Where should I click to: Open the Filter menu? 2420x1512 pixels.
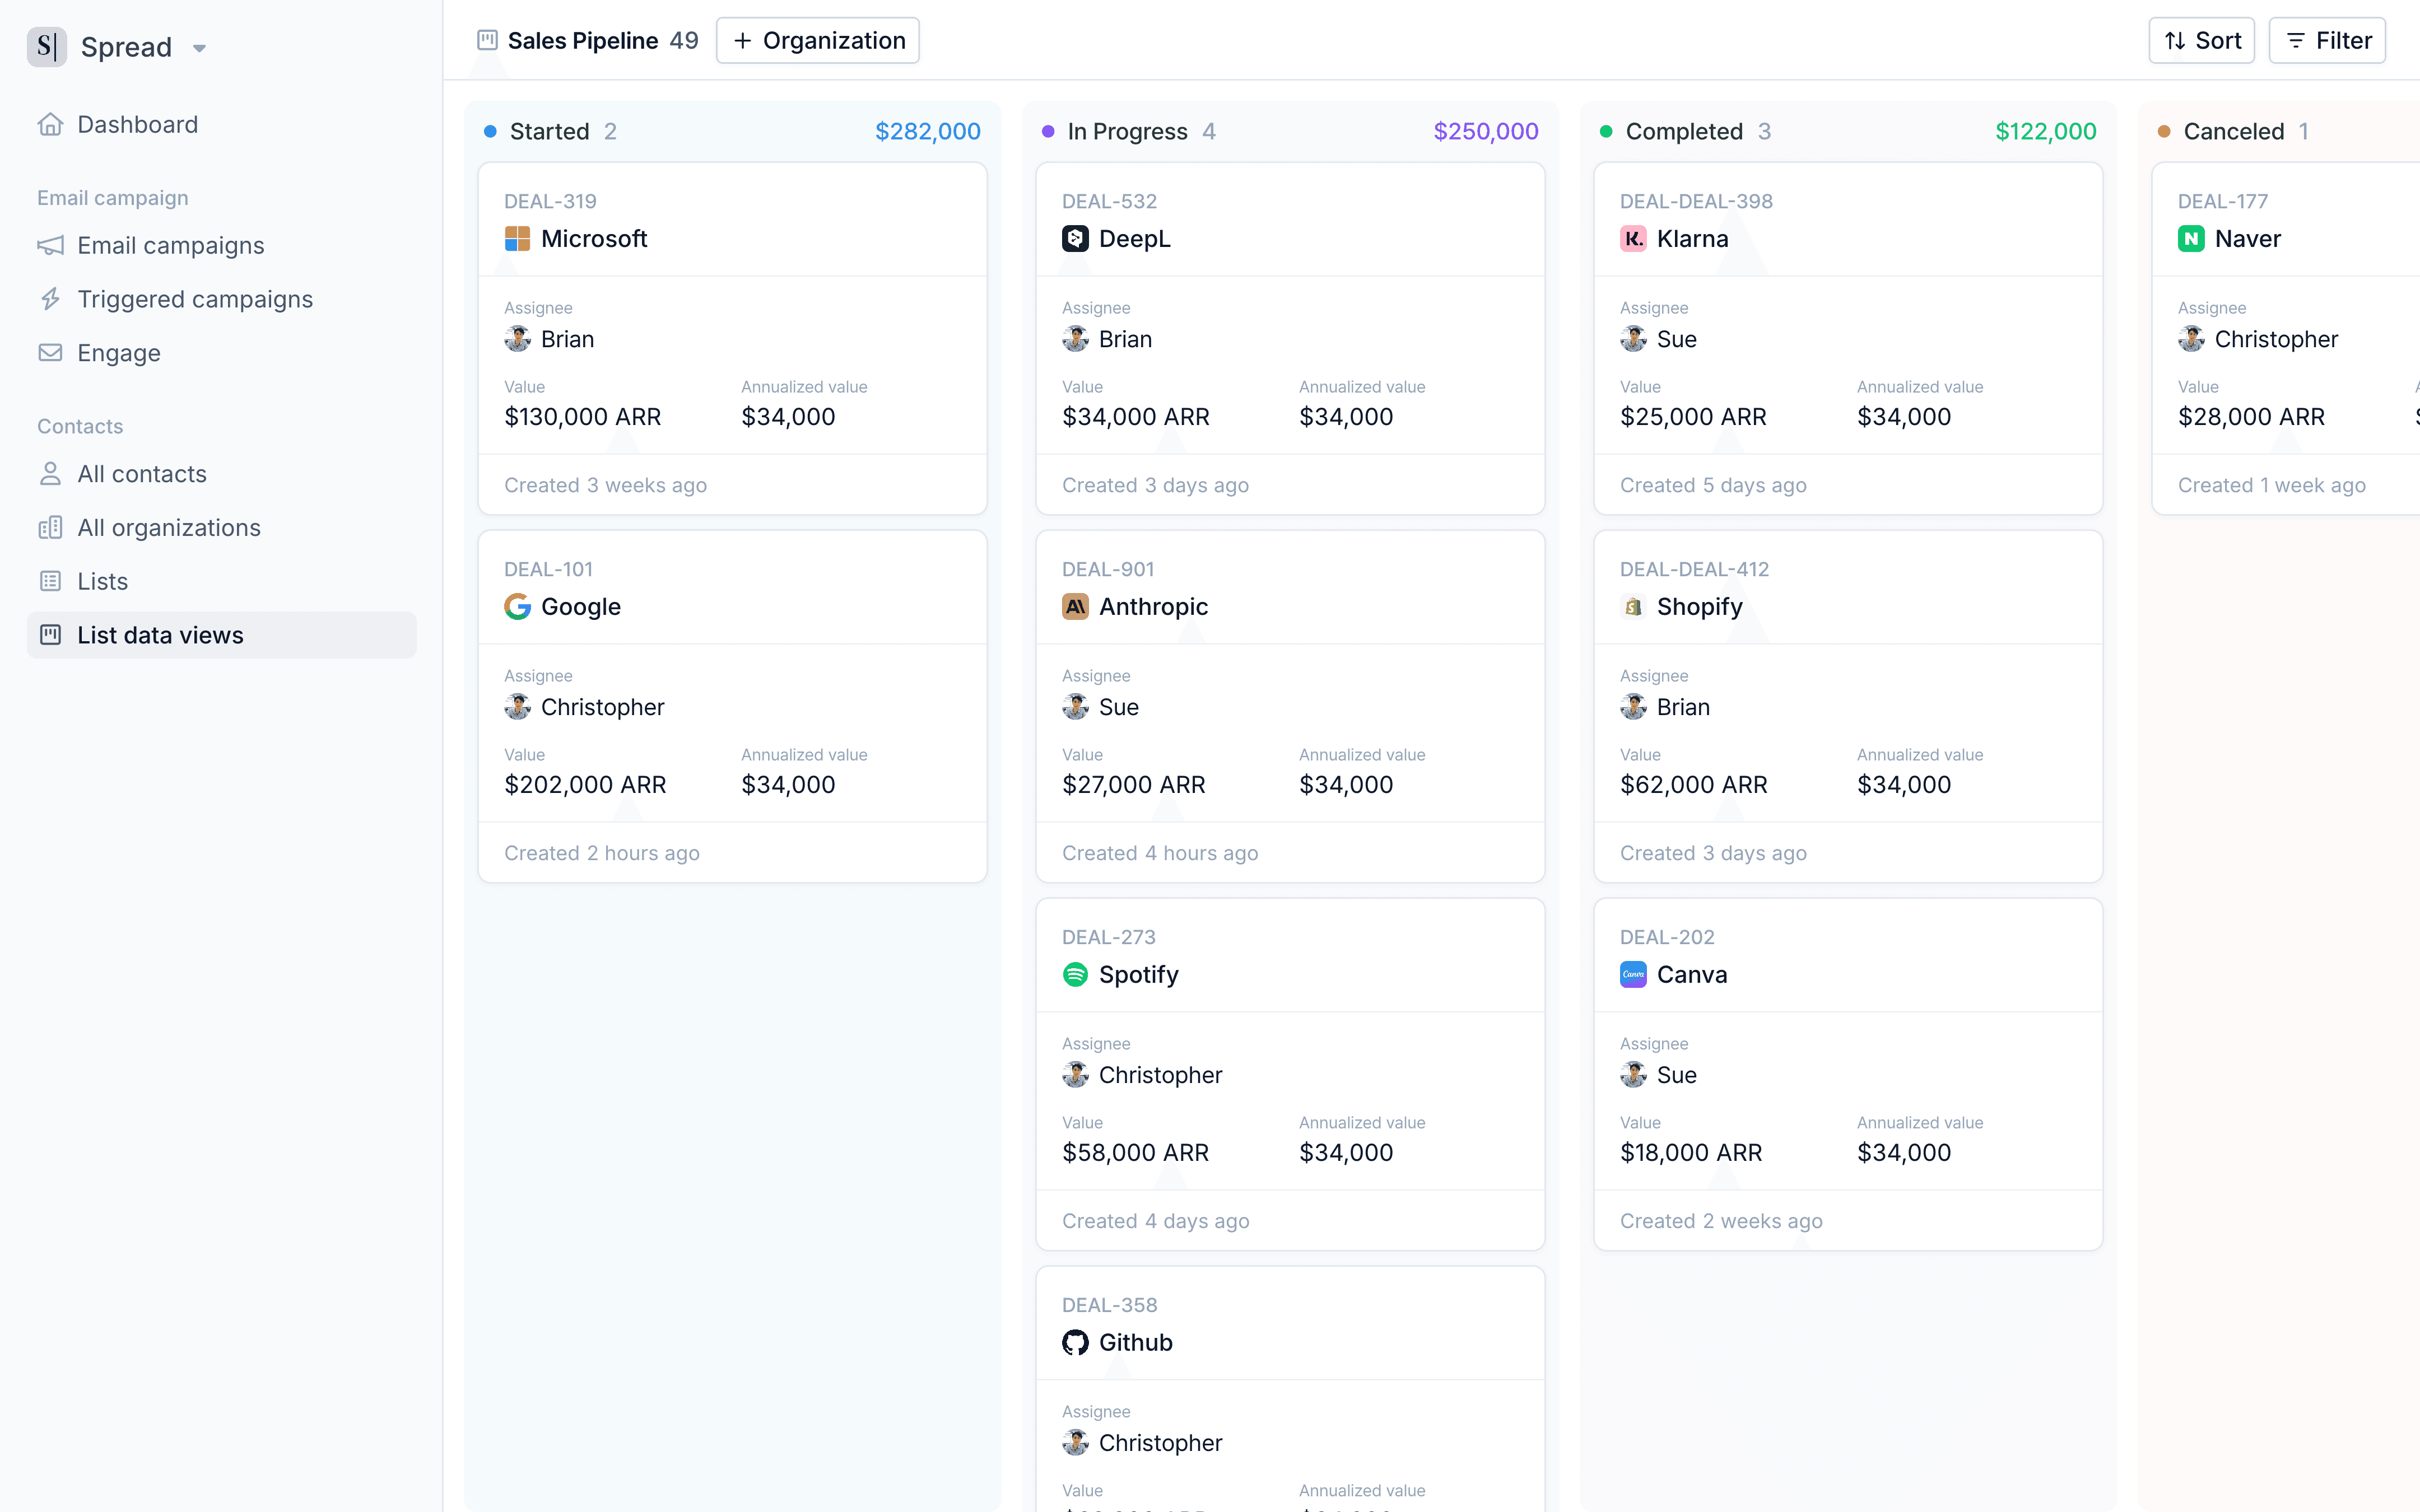(2327, 40)
